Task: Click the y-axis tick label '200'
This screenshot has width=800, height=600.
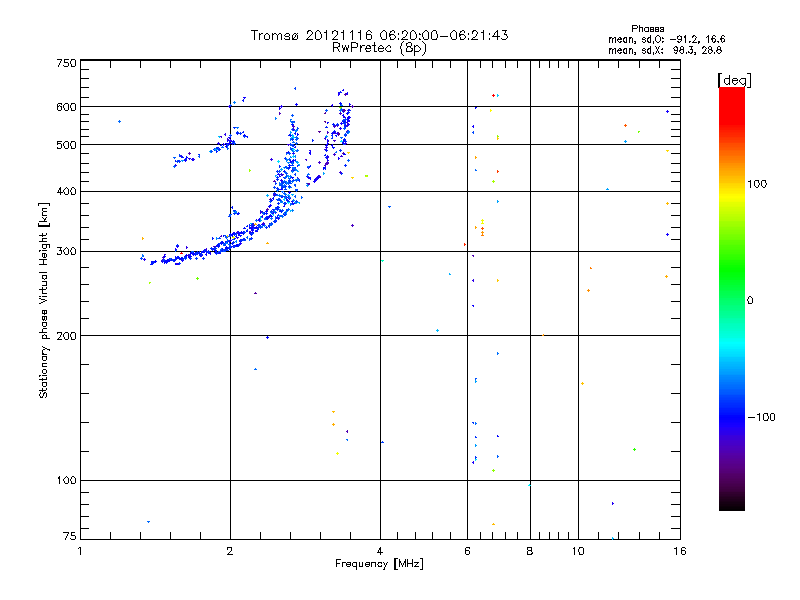Action: [66, 336]
